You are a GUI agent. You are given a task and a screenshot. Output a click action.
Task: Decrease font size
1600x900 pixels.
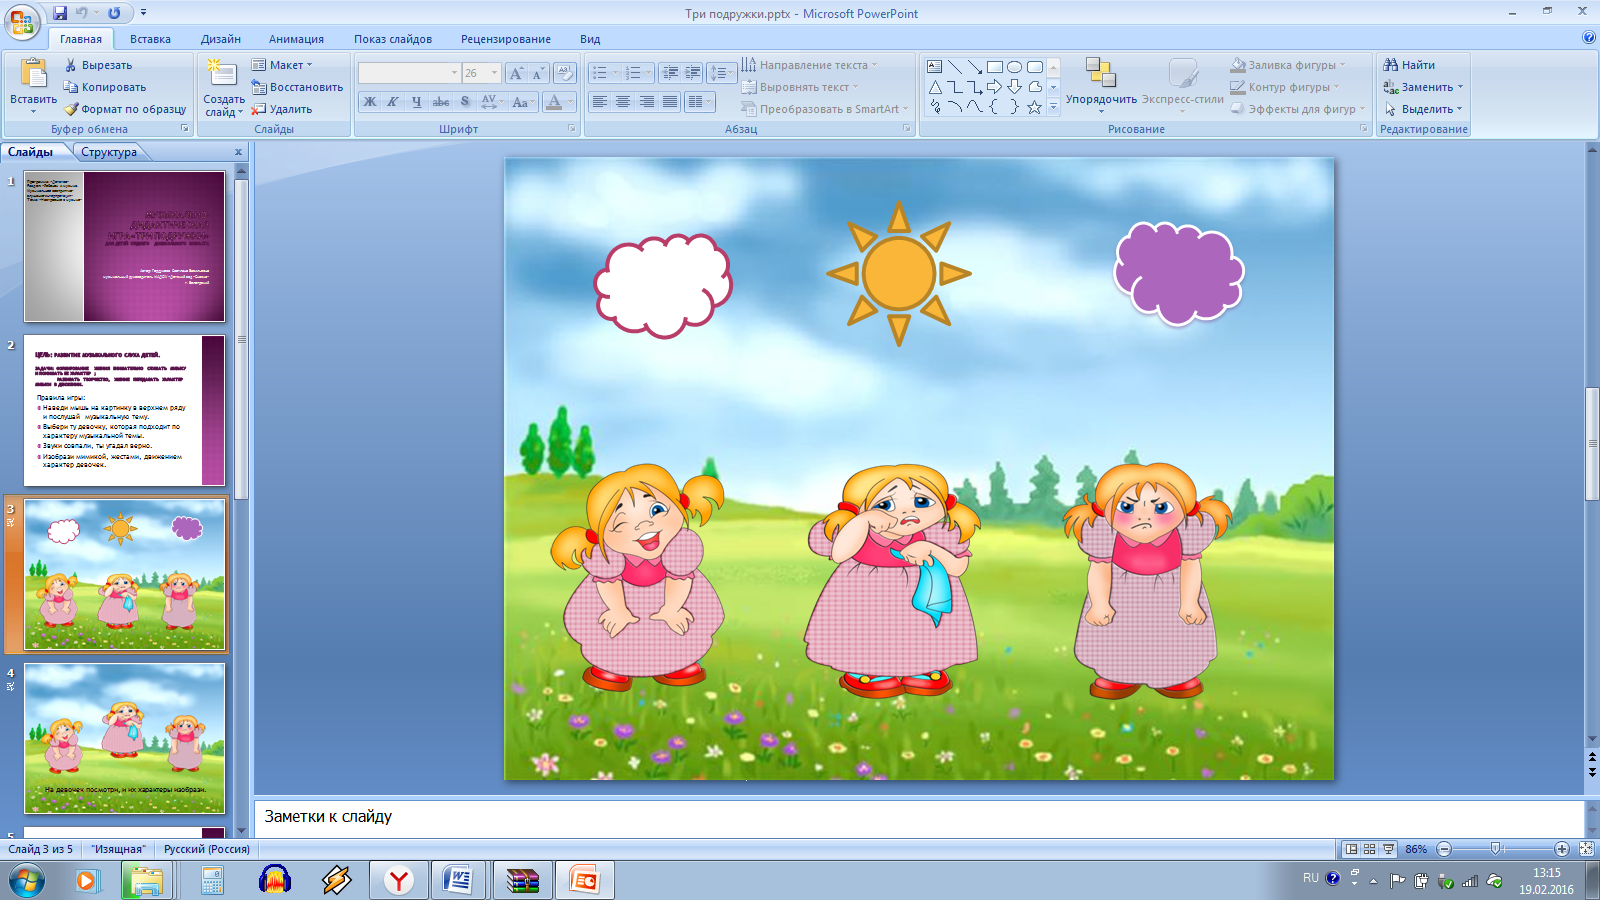pos(538,73)
